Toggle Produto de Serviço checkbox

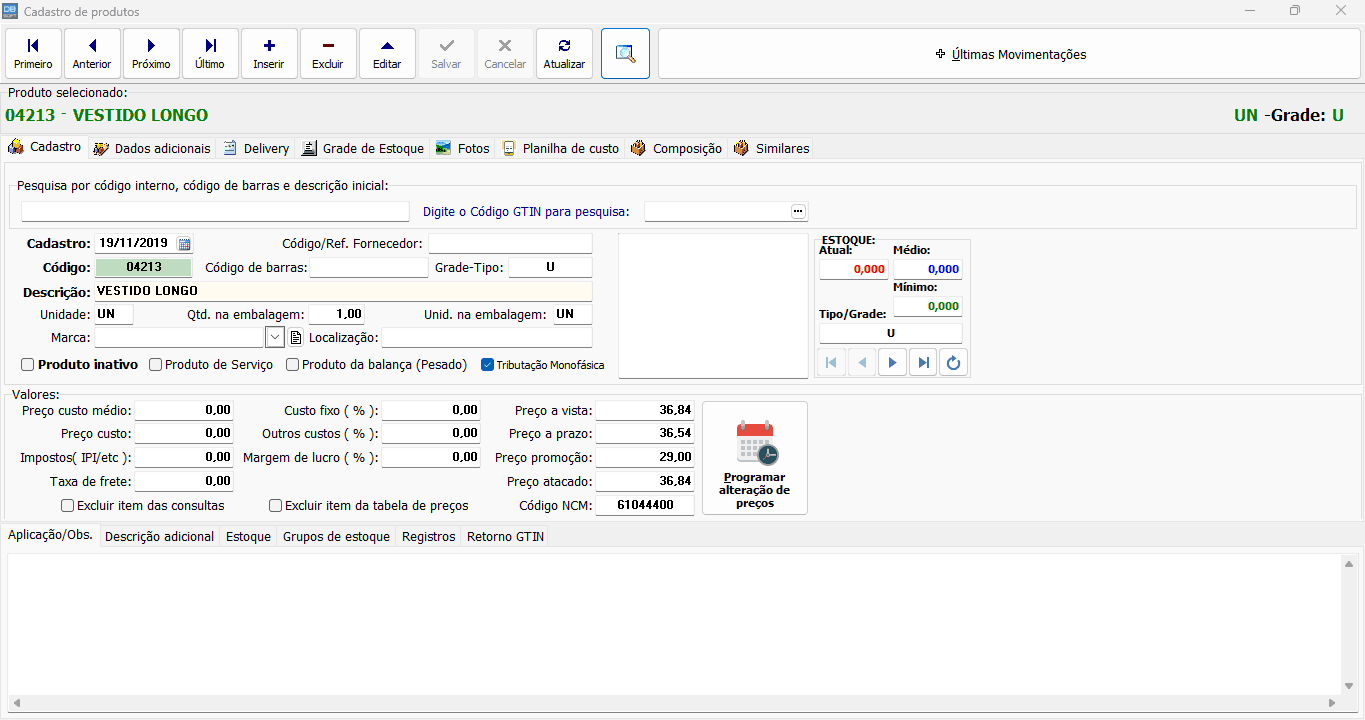click(156, 365)
